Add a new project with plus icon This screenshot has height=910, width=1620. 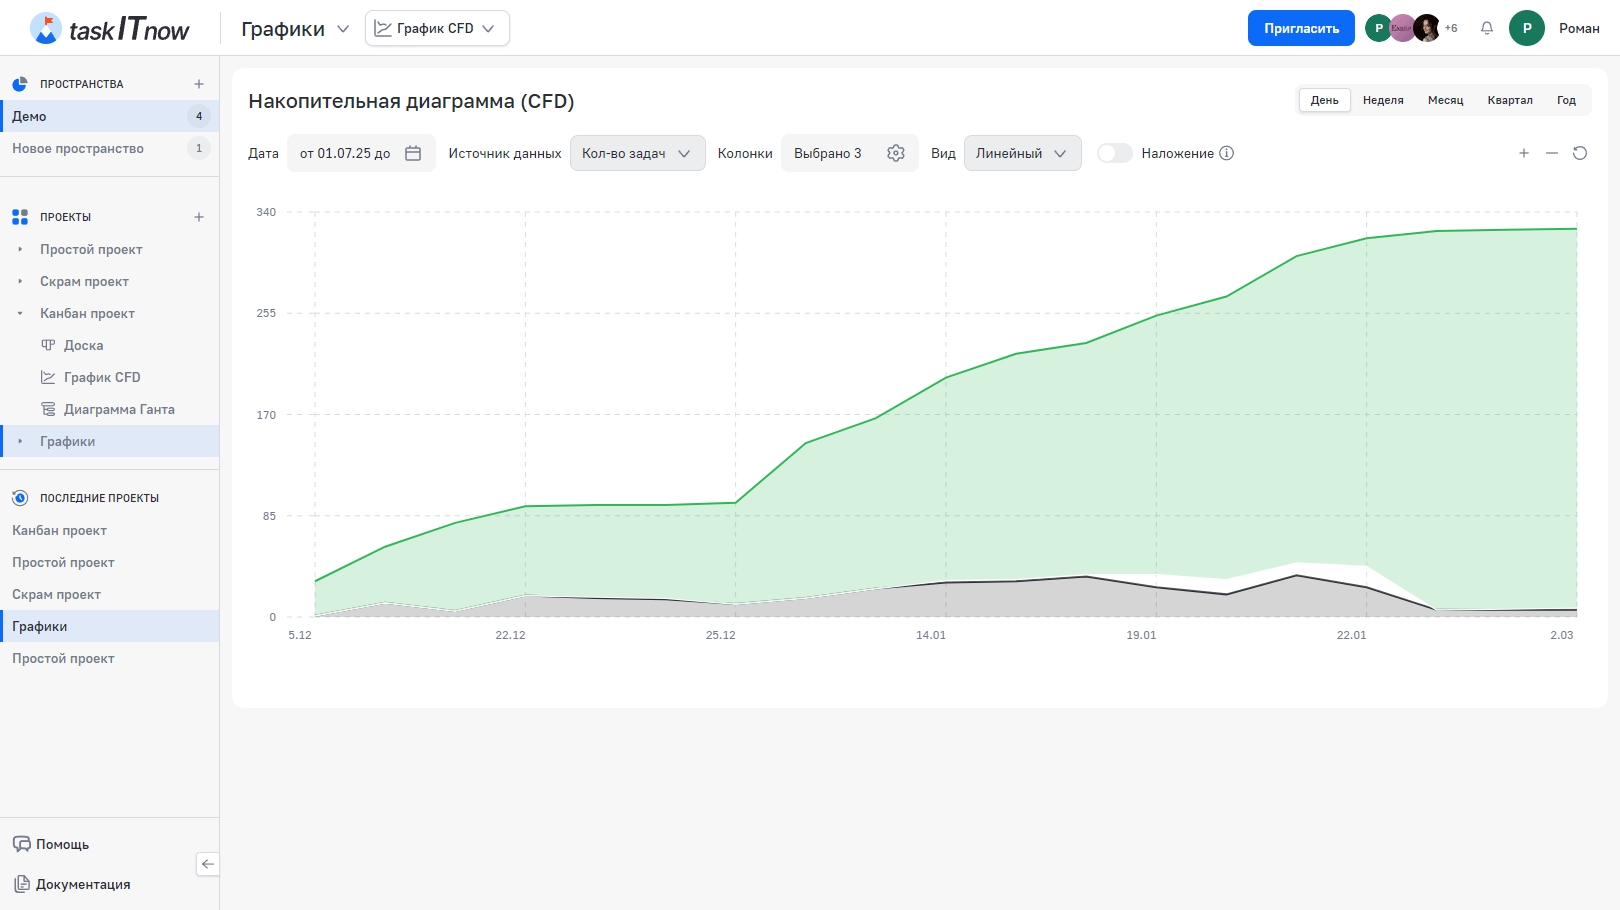click(199, 217)
